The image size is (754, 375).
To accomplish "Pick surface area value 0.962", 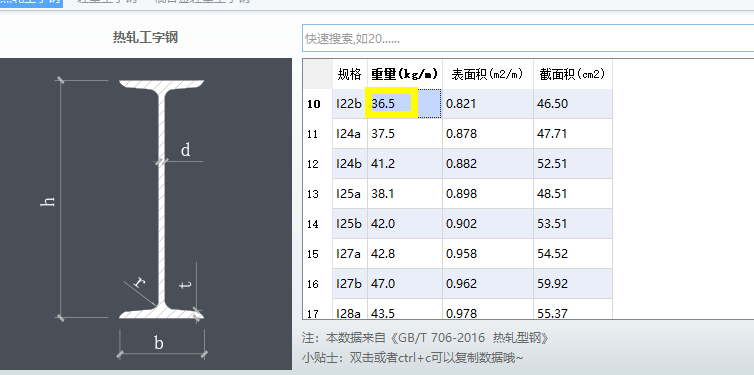I will [488, 284].
